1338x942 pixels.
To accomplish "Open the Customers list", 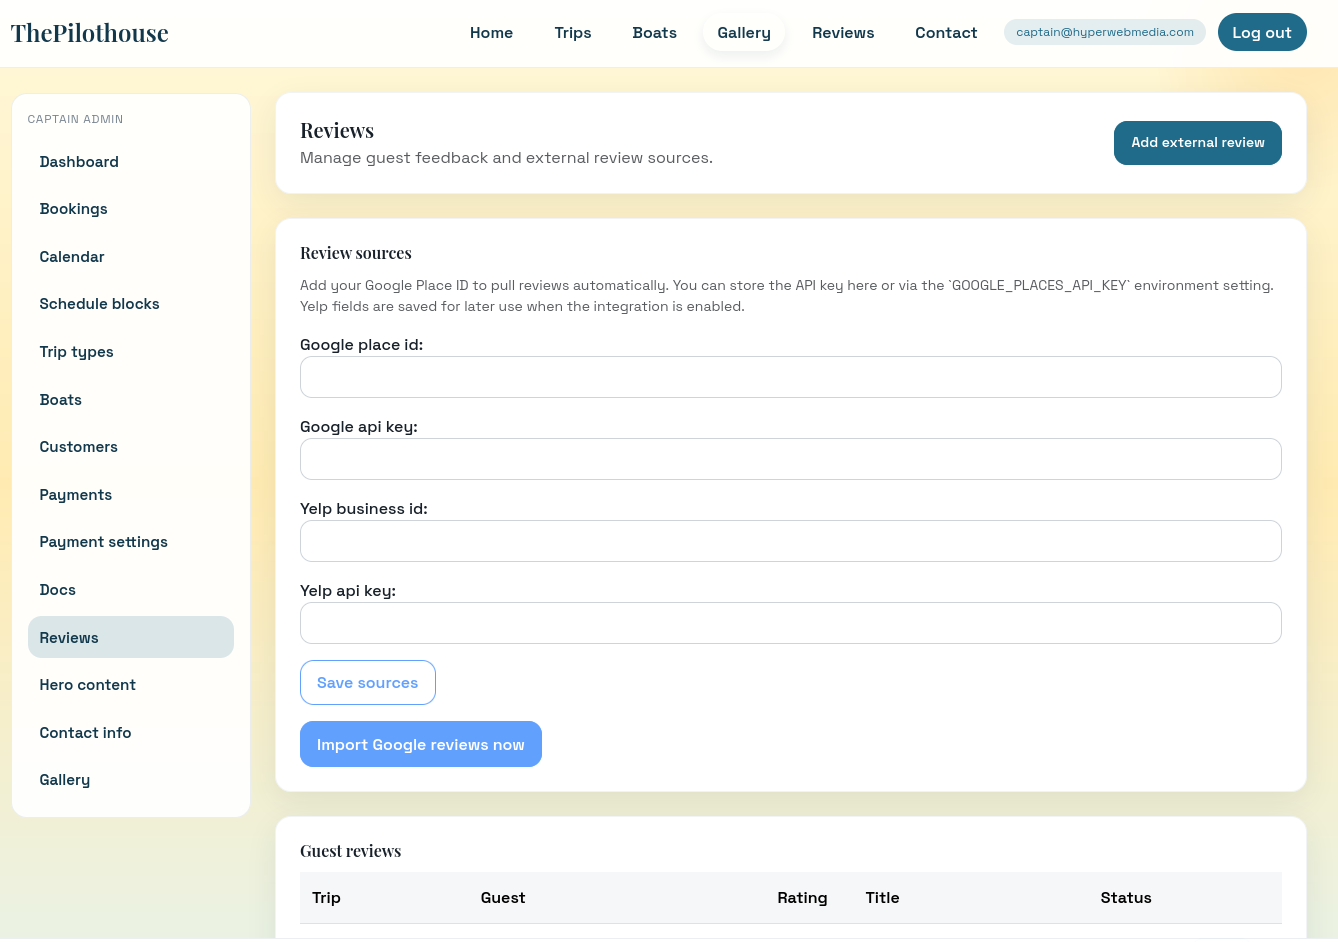I will pos(78,447).
